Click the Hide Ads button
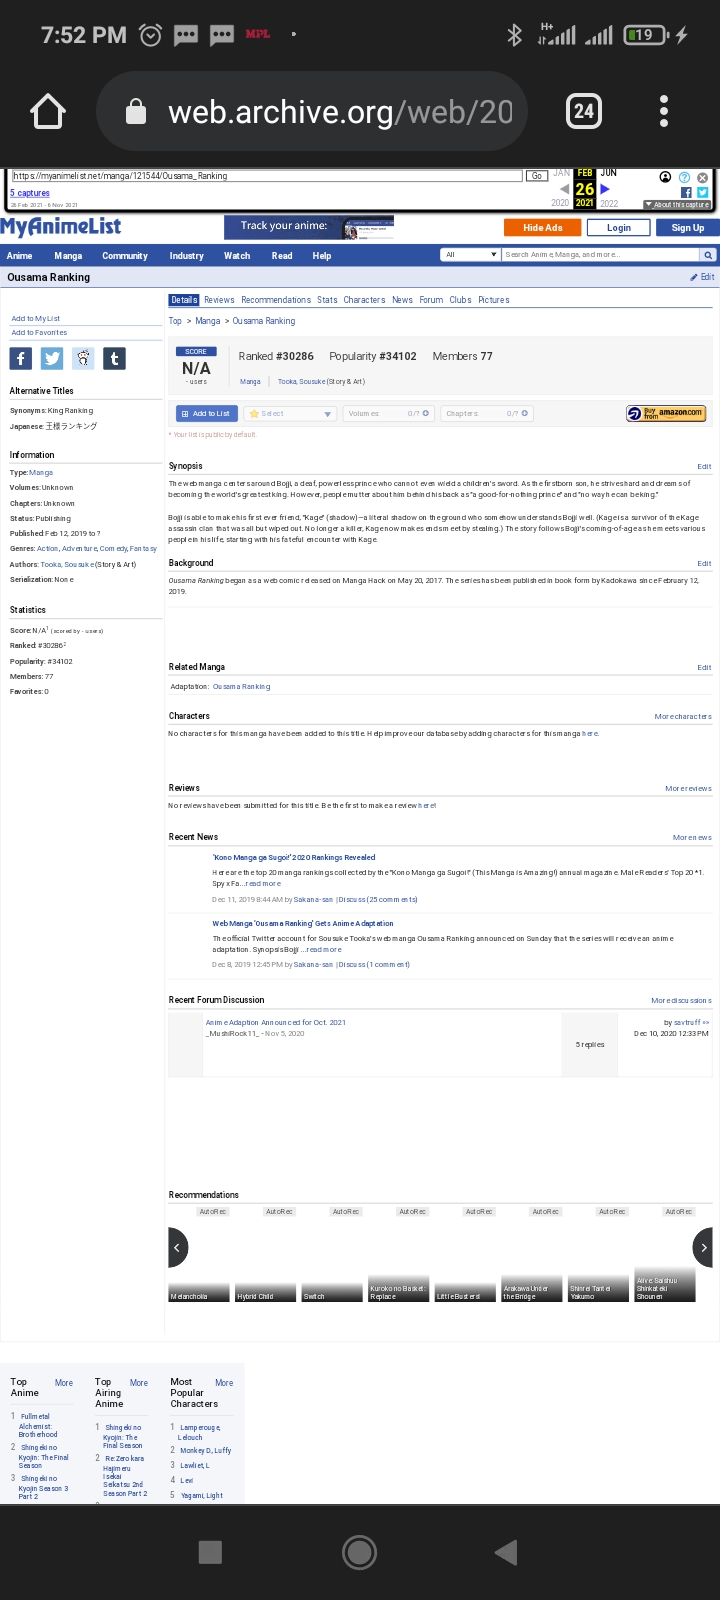 click(x=543, y=227)
